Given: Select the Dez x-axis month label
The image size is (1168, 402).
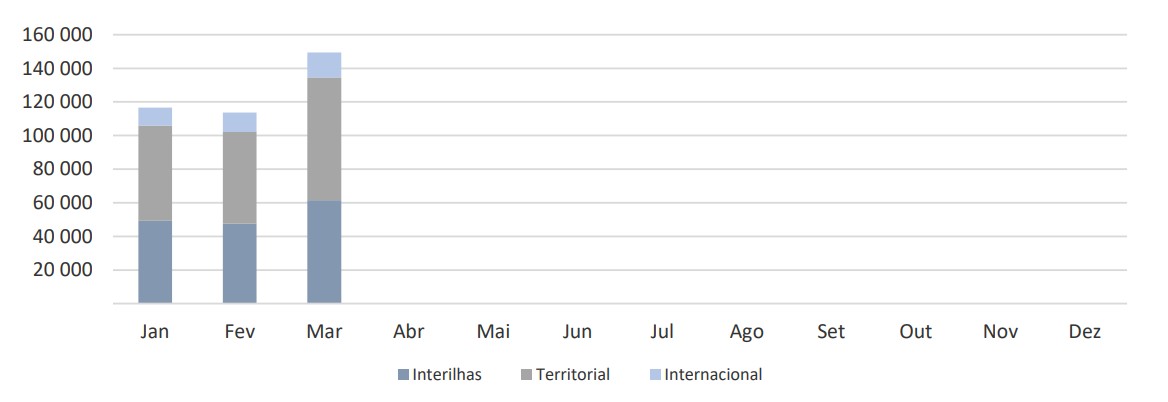Looking at the screenshot, I should coord(1084,332).
